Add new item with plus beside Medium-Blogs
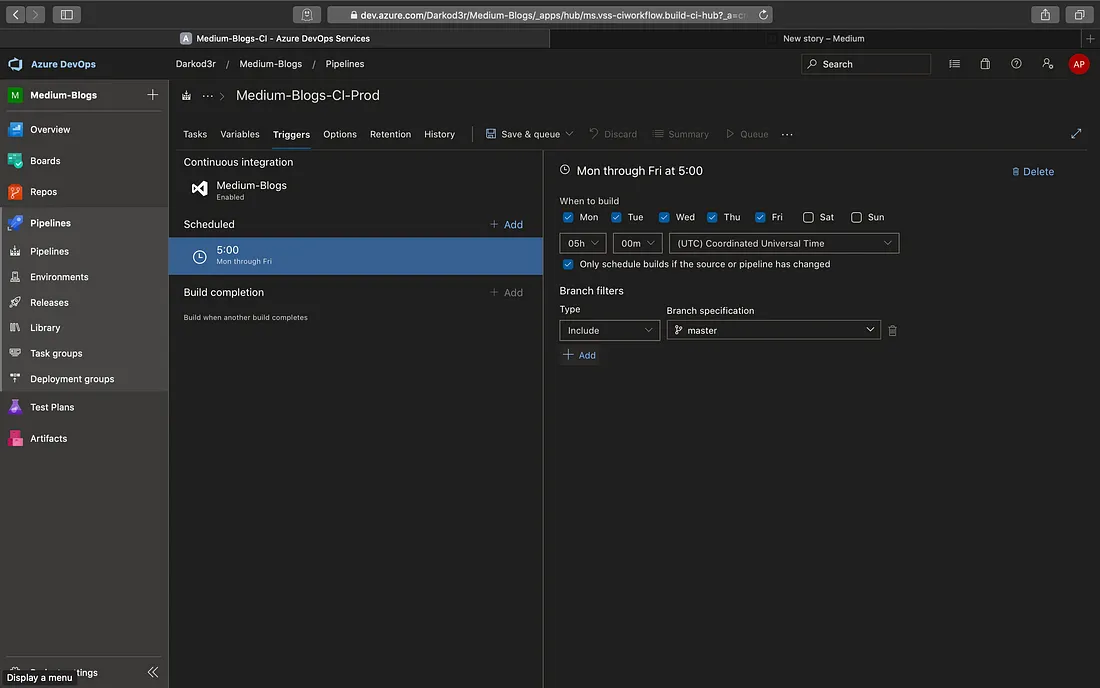Image resolution: width=1100 pixels, height=688 pixels. (x=152, y=95)
